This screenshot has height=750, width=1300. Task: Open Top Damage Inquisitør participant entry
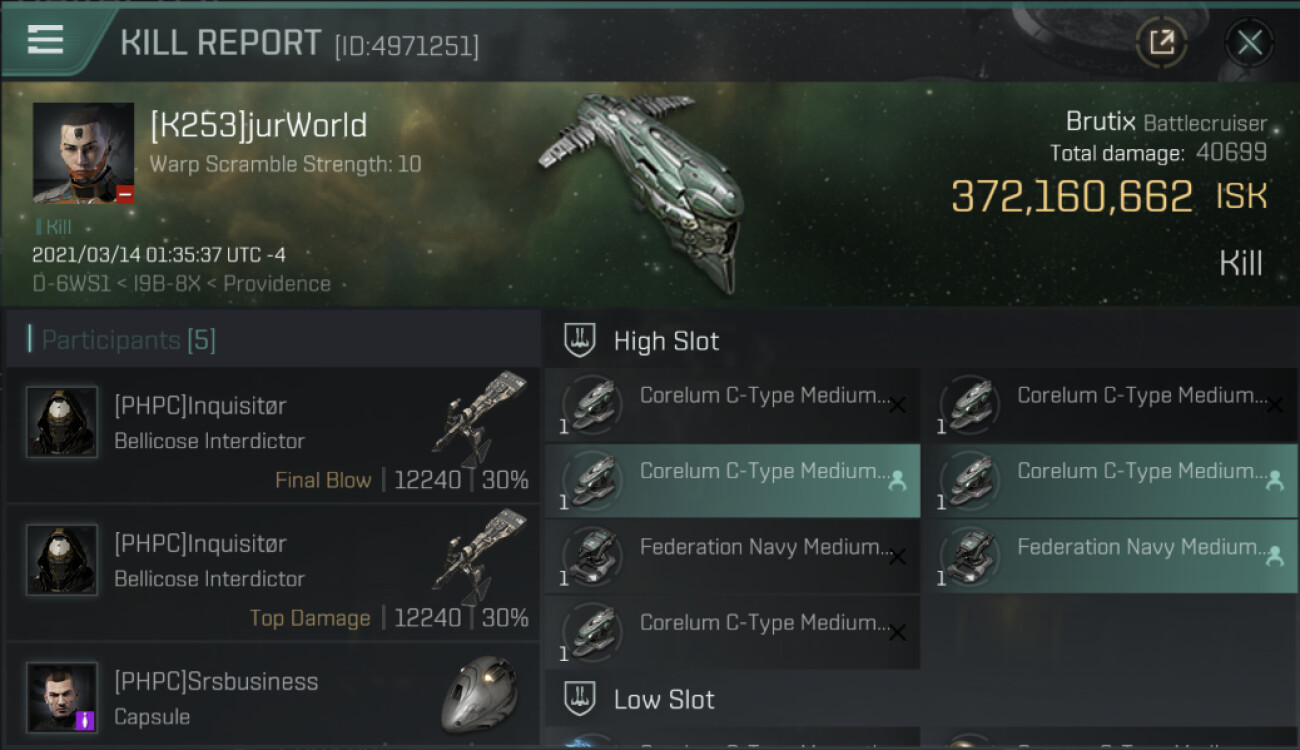coord(272,573)
